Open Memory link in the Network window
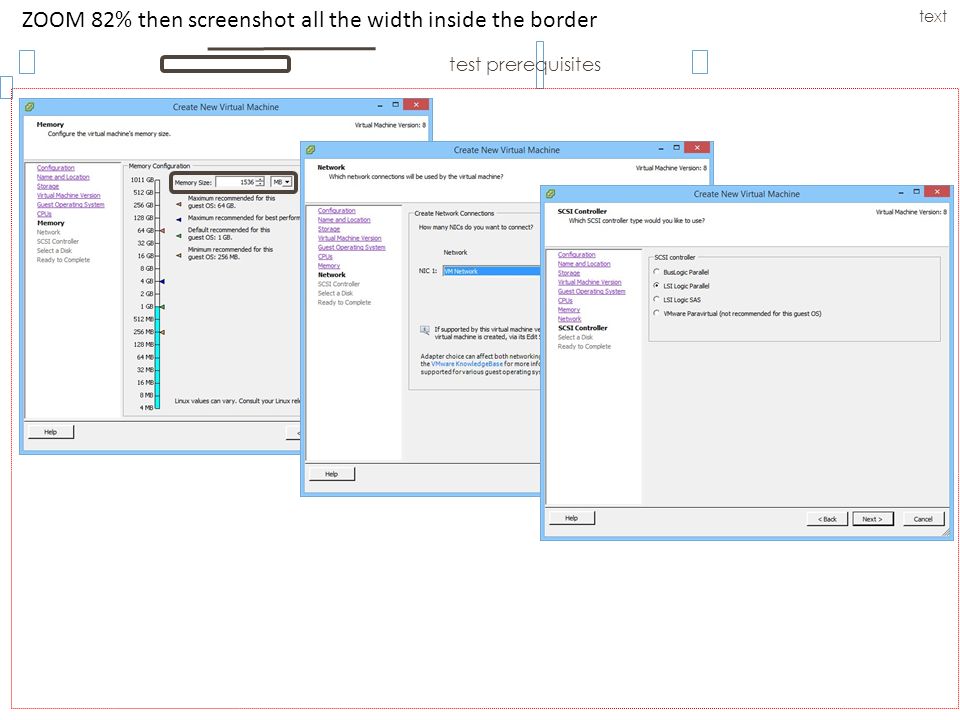The image size is (960, 720). click(x=329, y=266)
